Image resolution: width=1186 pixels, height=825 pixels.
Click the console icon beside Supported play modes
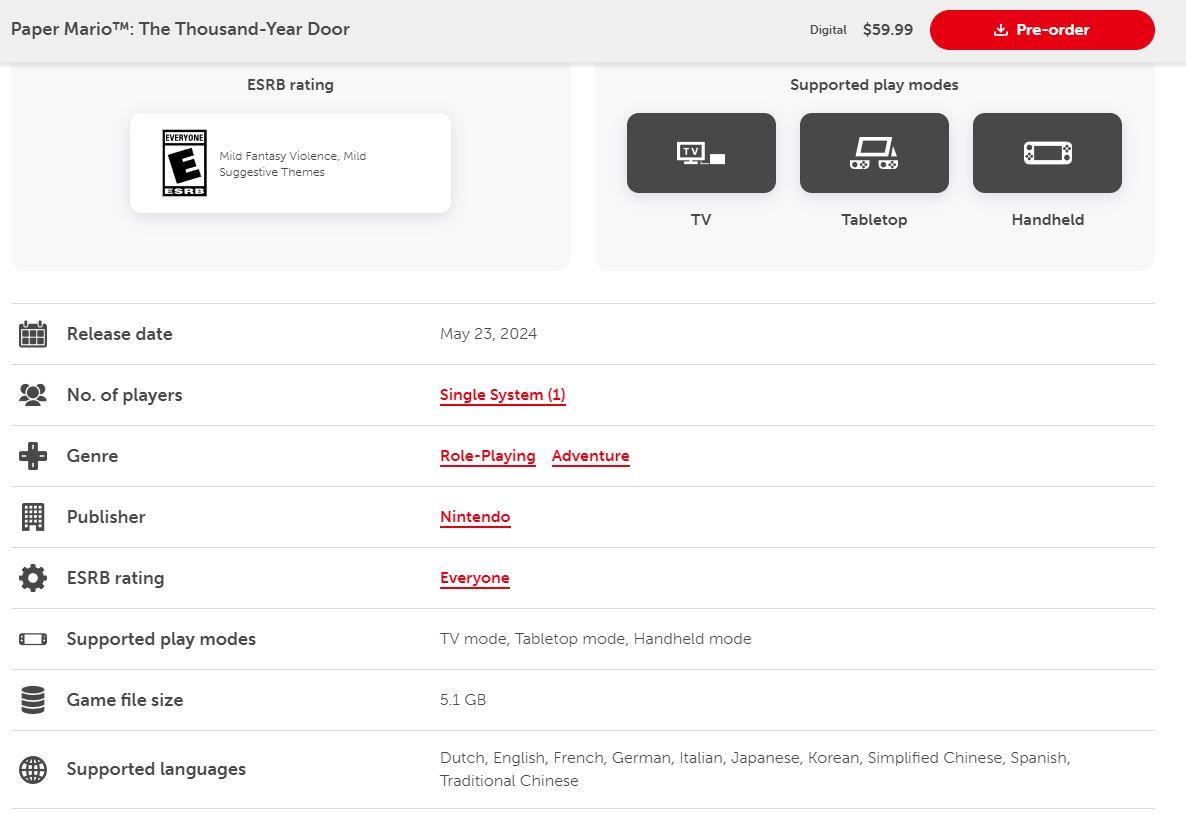(x=33, y=639)
